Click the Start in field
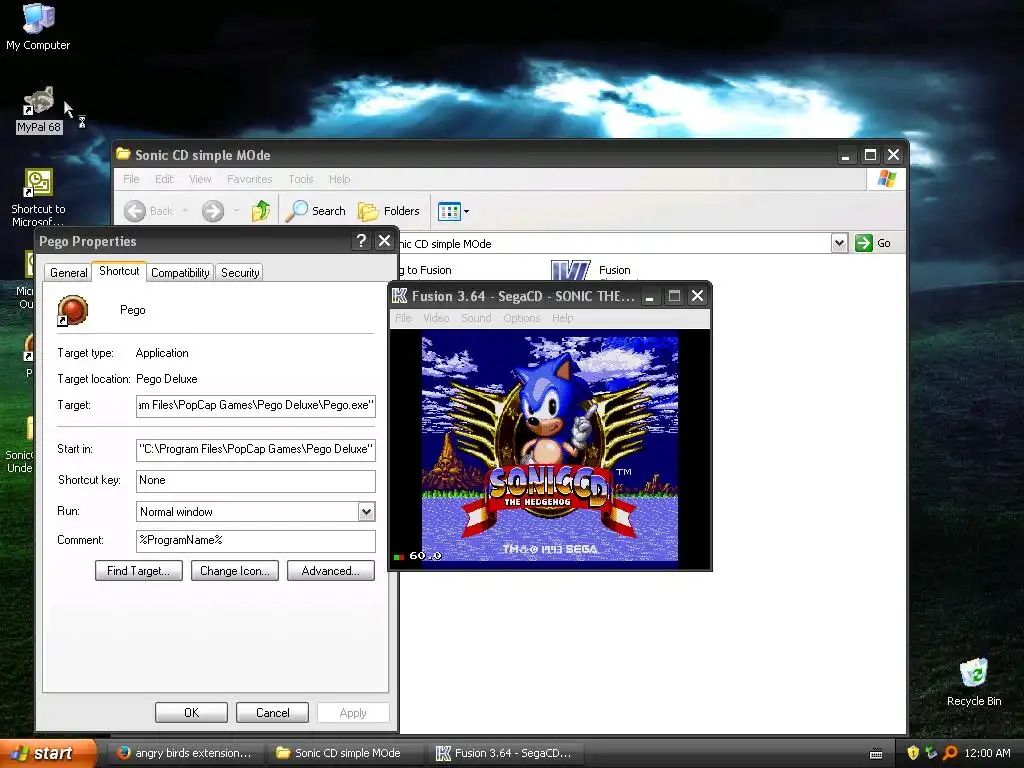Screen dimensions: 1024x768 tap(255, 449)
